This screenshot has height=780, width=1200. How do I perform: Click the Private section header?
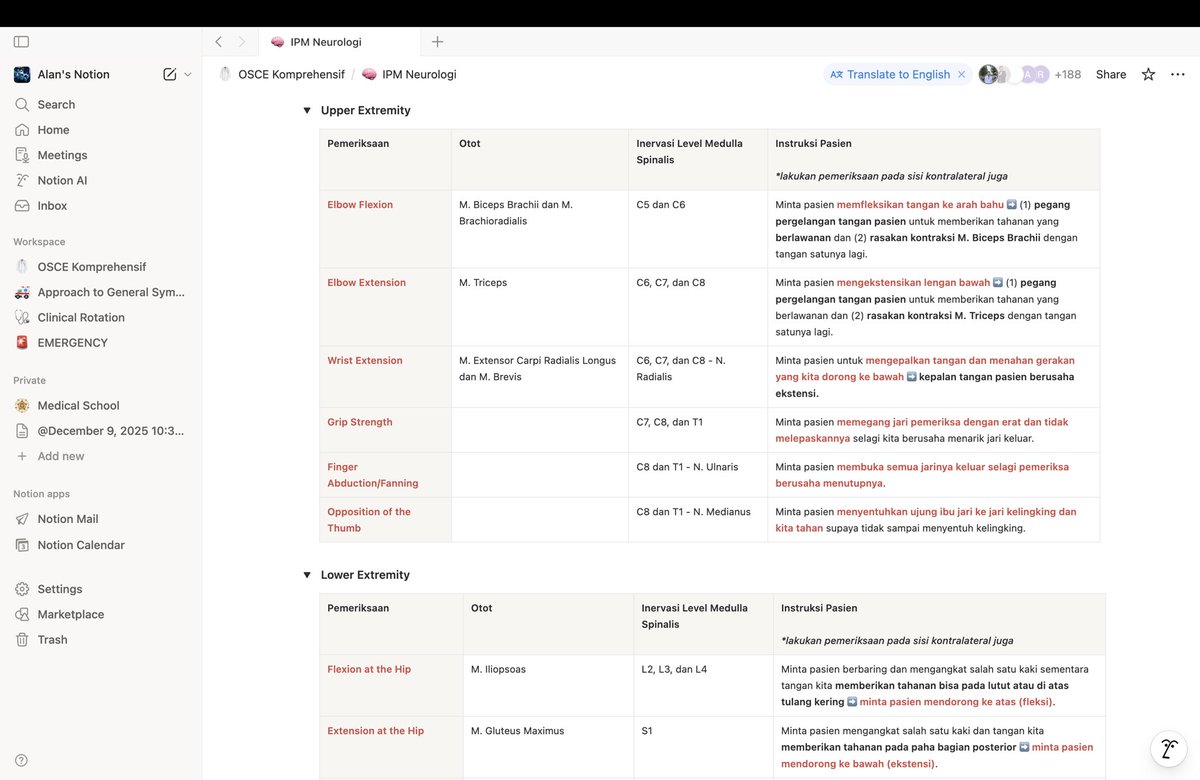29,380
